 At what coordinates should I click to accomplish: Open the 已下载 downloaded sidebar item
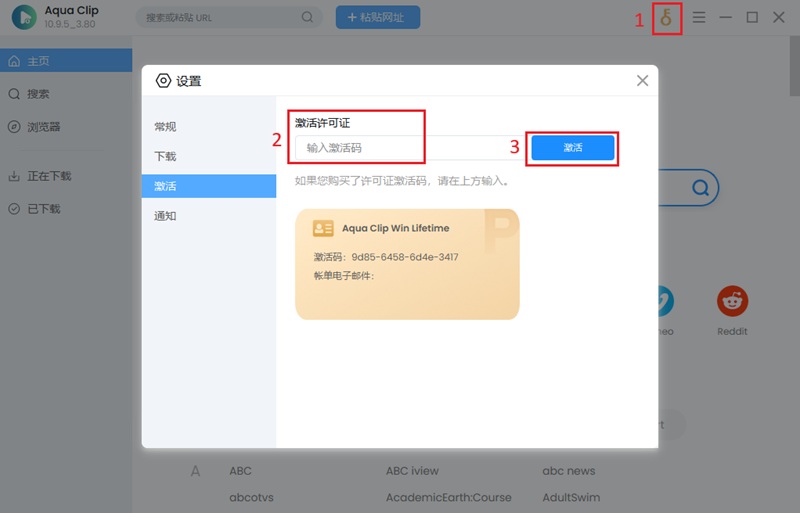point(66,209)
